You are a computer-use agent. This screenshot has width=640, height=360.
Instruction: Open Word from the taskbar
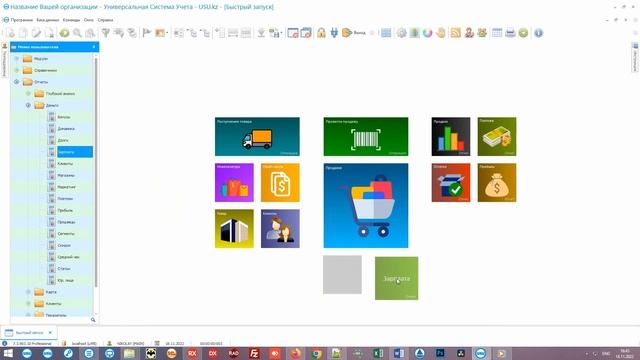pyautogui.click(x=399, y=353)
